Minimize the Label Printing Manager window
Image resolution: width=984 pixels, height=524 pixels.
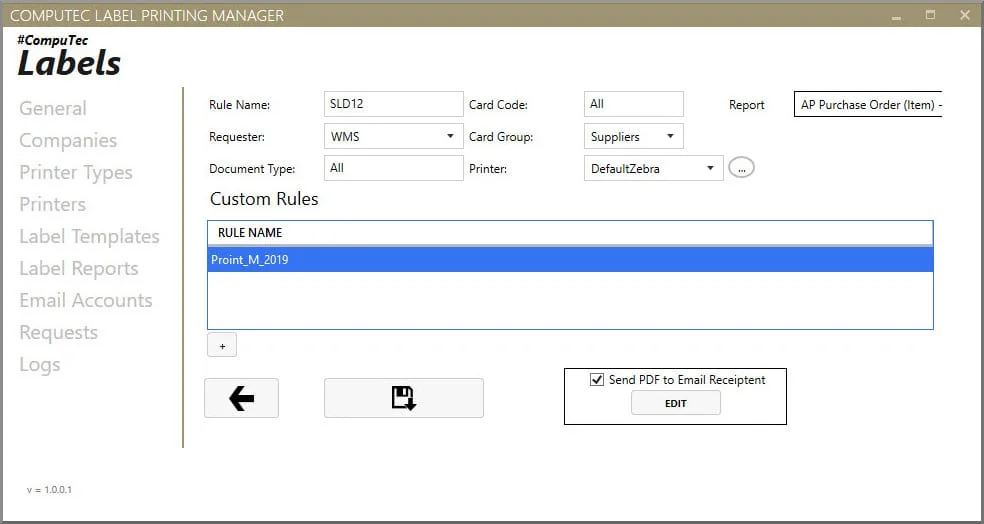896,16
